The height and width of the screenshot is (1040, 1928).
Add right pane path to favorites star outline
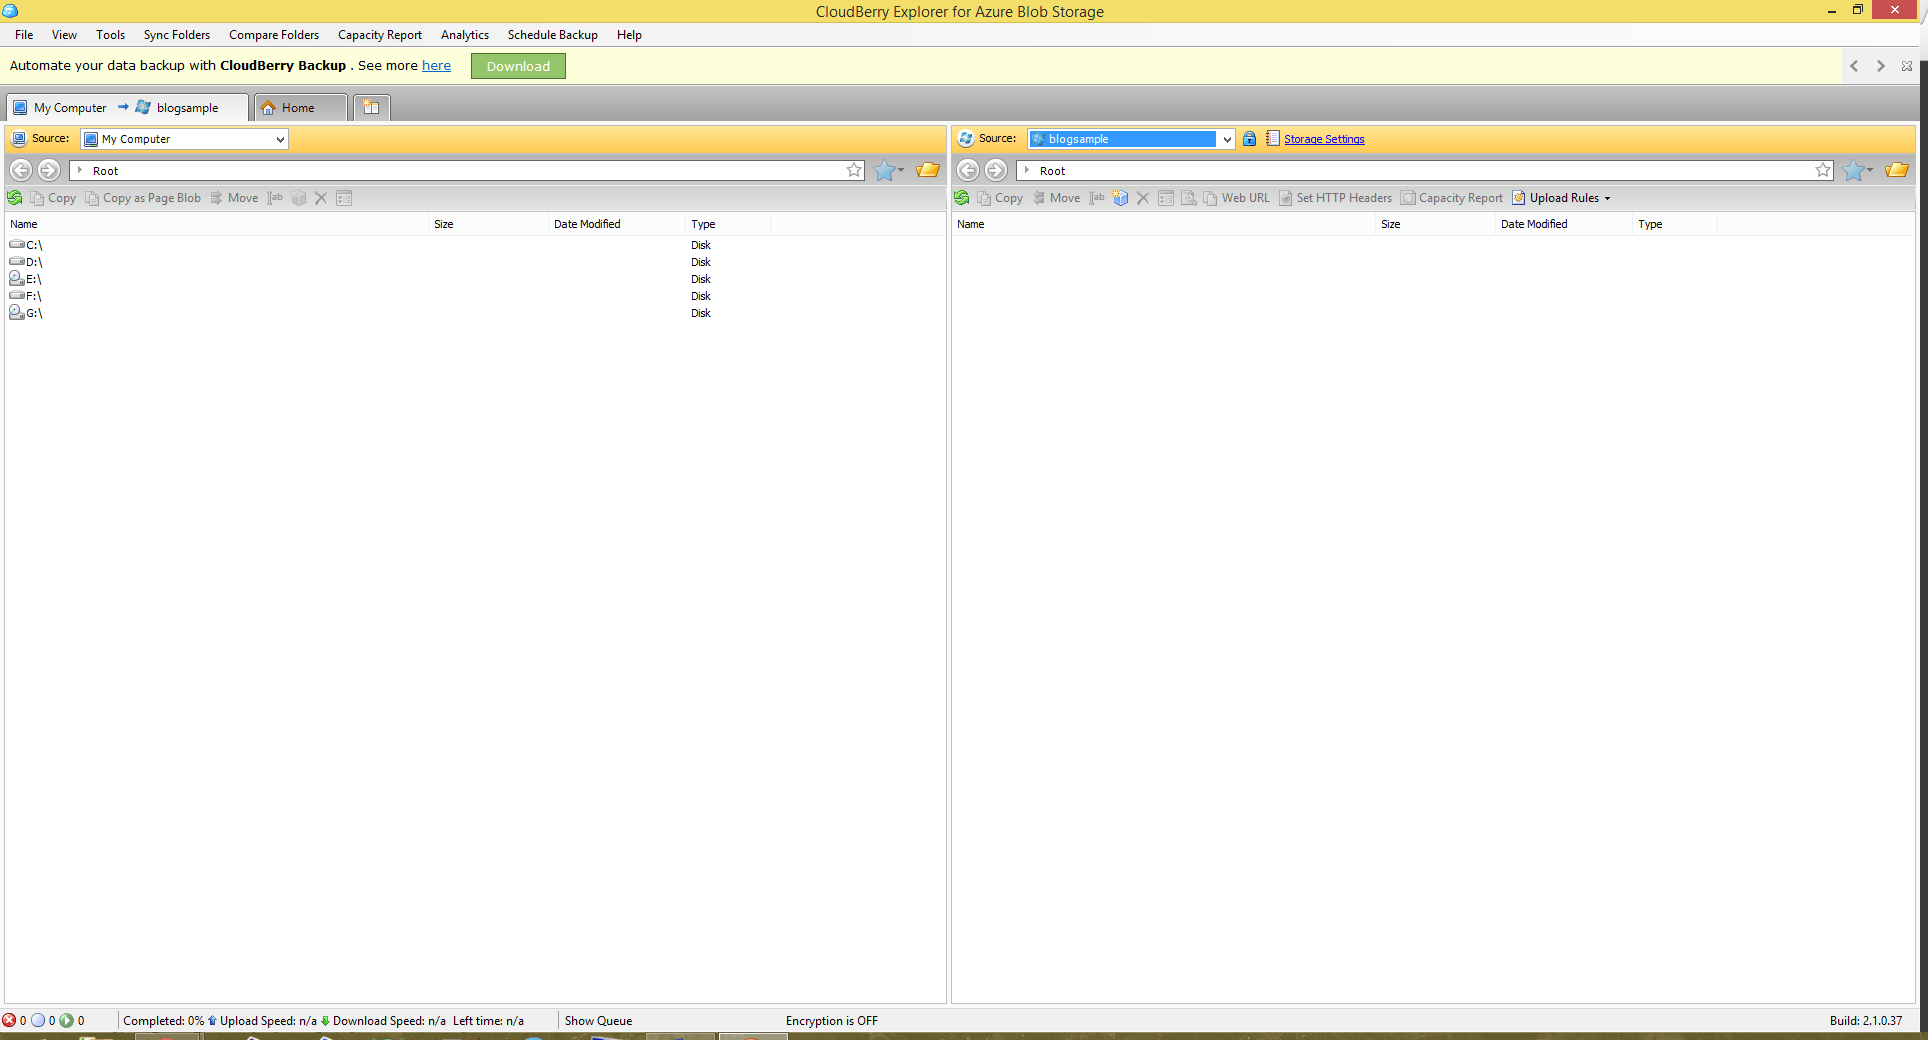pyautogui.click(x=1823, y=170)
